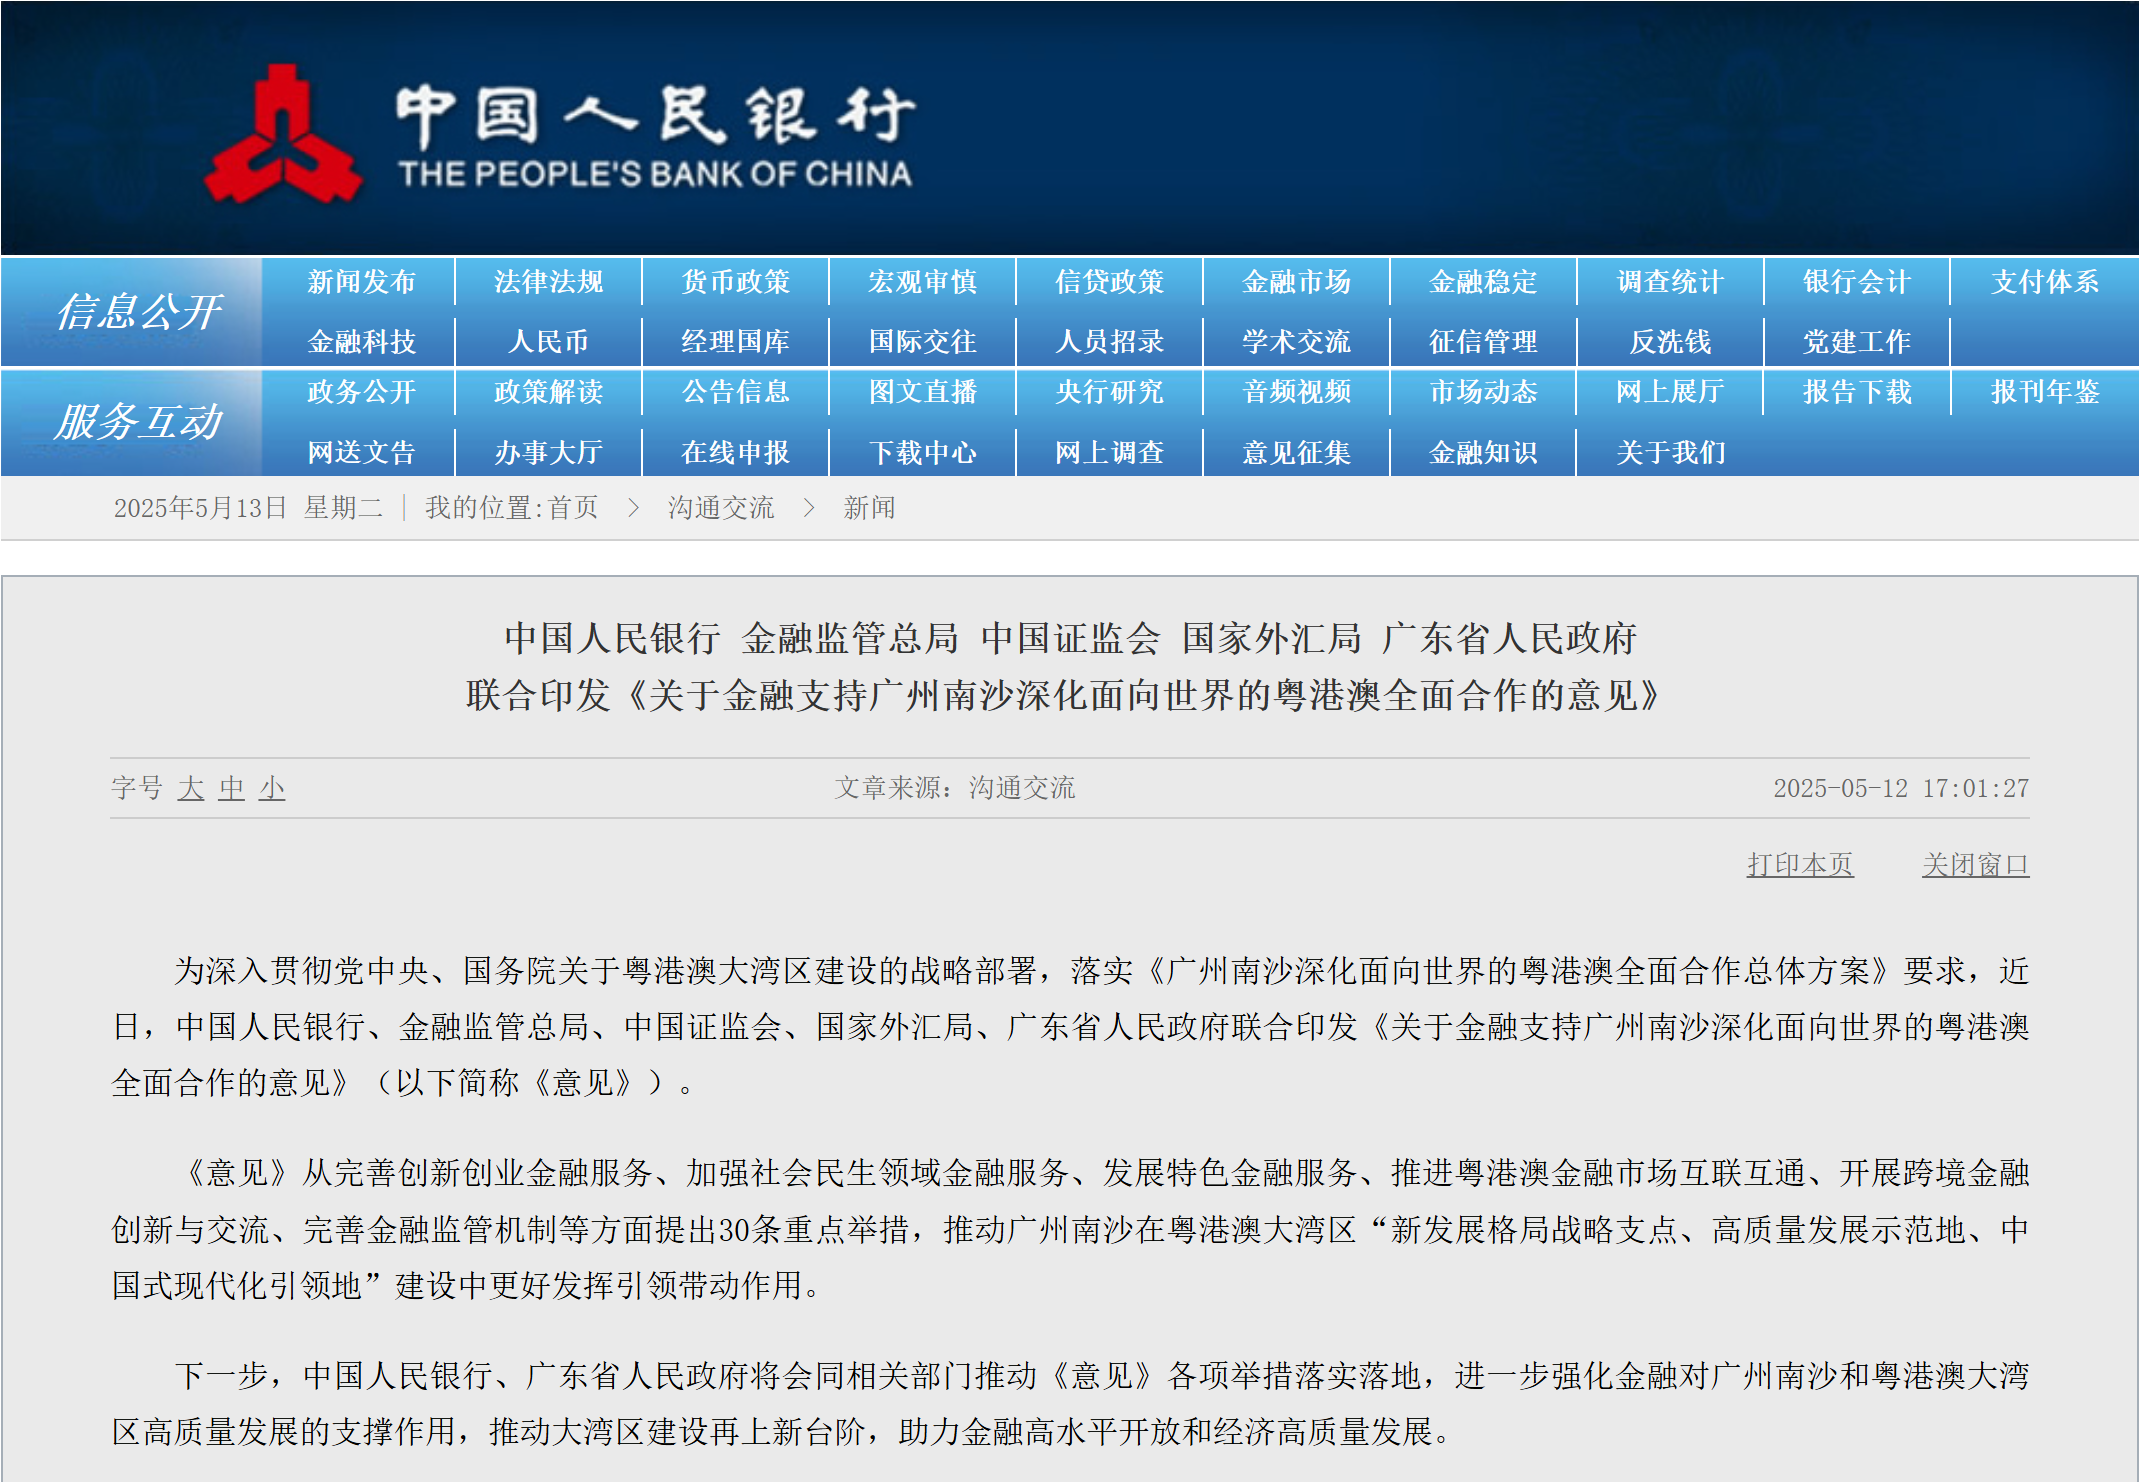
Task: Open 网上展厅 link
Action: [1670, 392]
